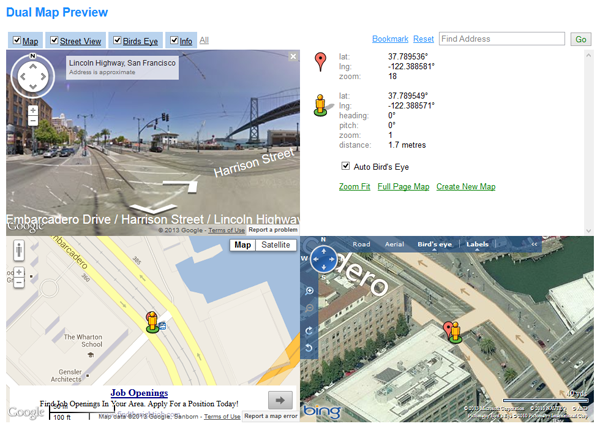Open the Full Page Map link

403,187
